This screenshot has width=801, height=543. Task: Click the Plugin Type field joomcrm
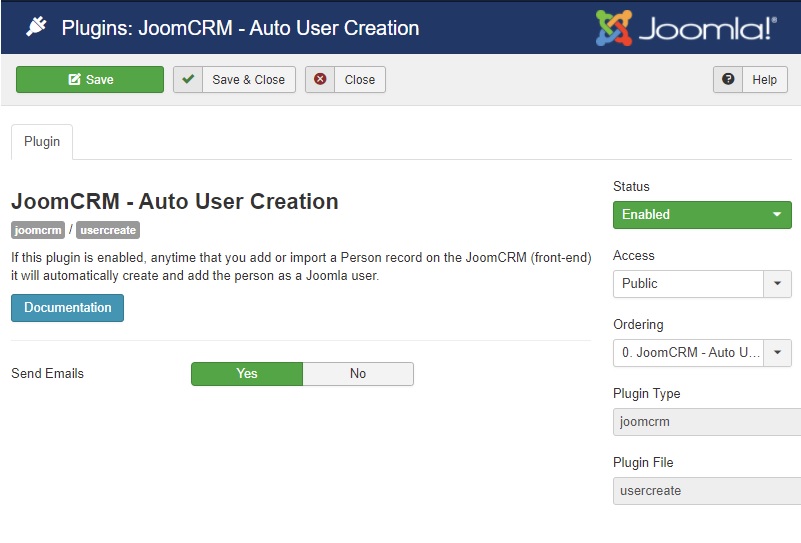click(707, 421)
